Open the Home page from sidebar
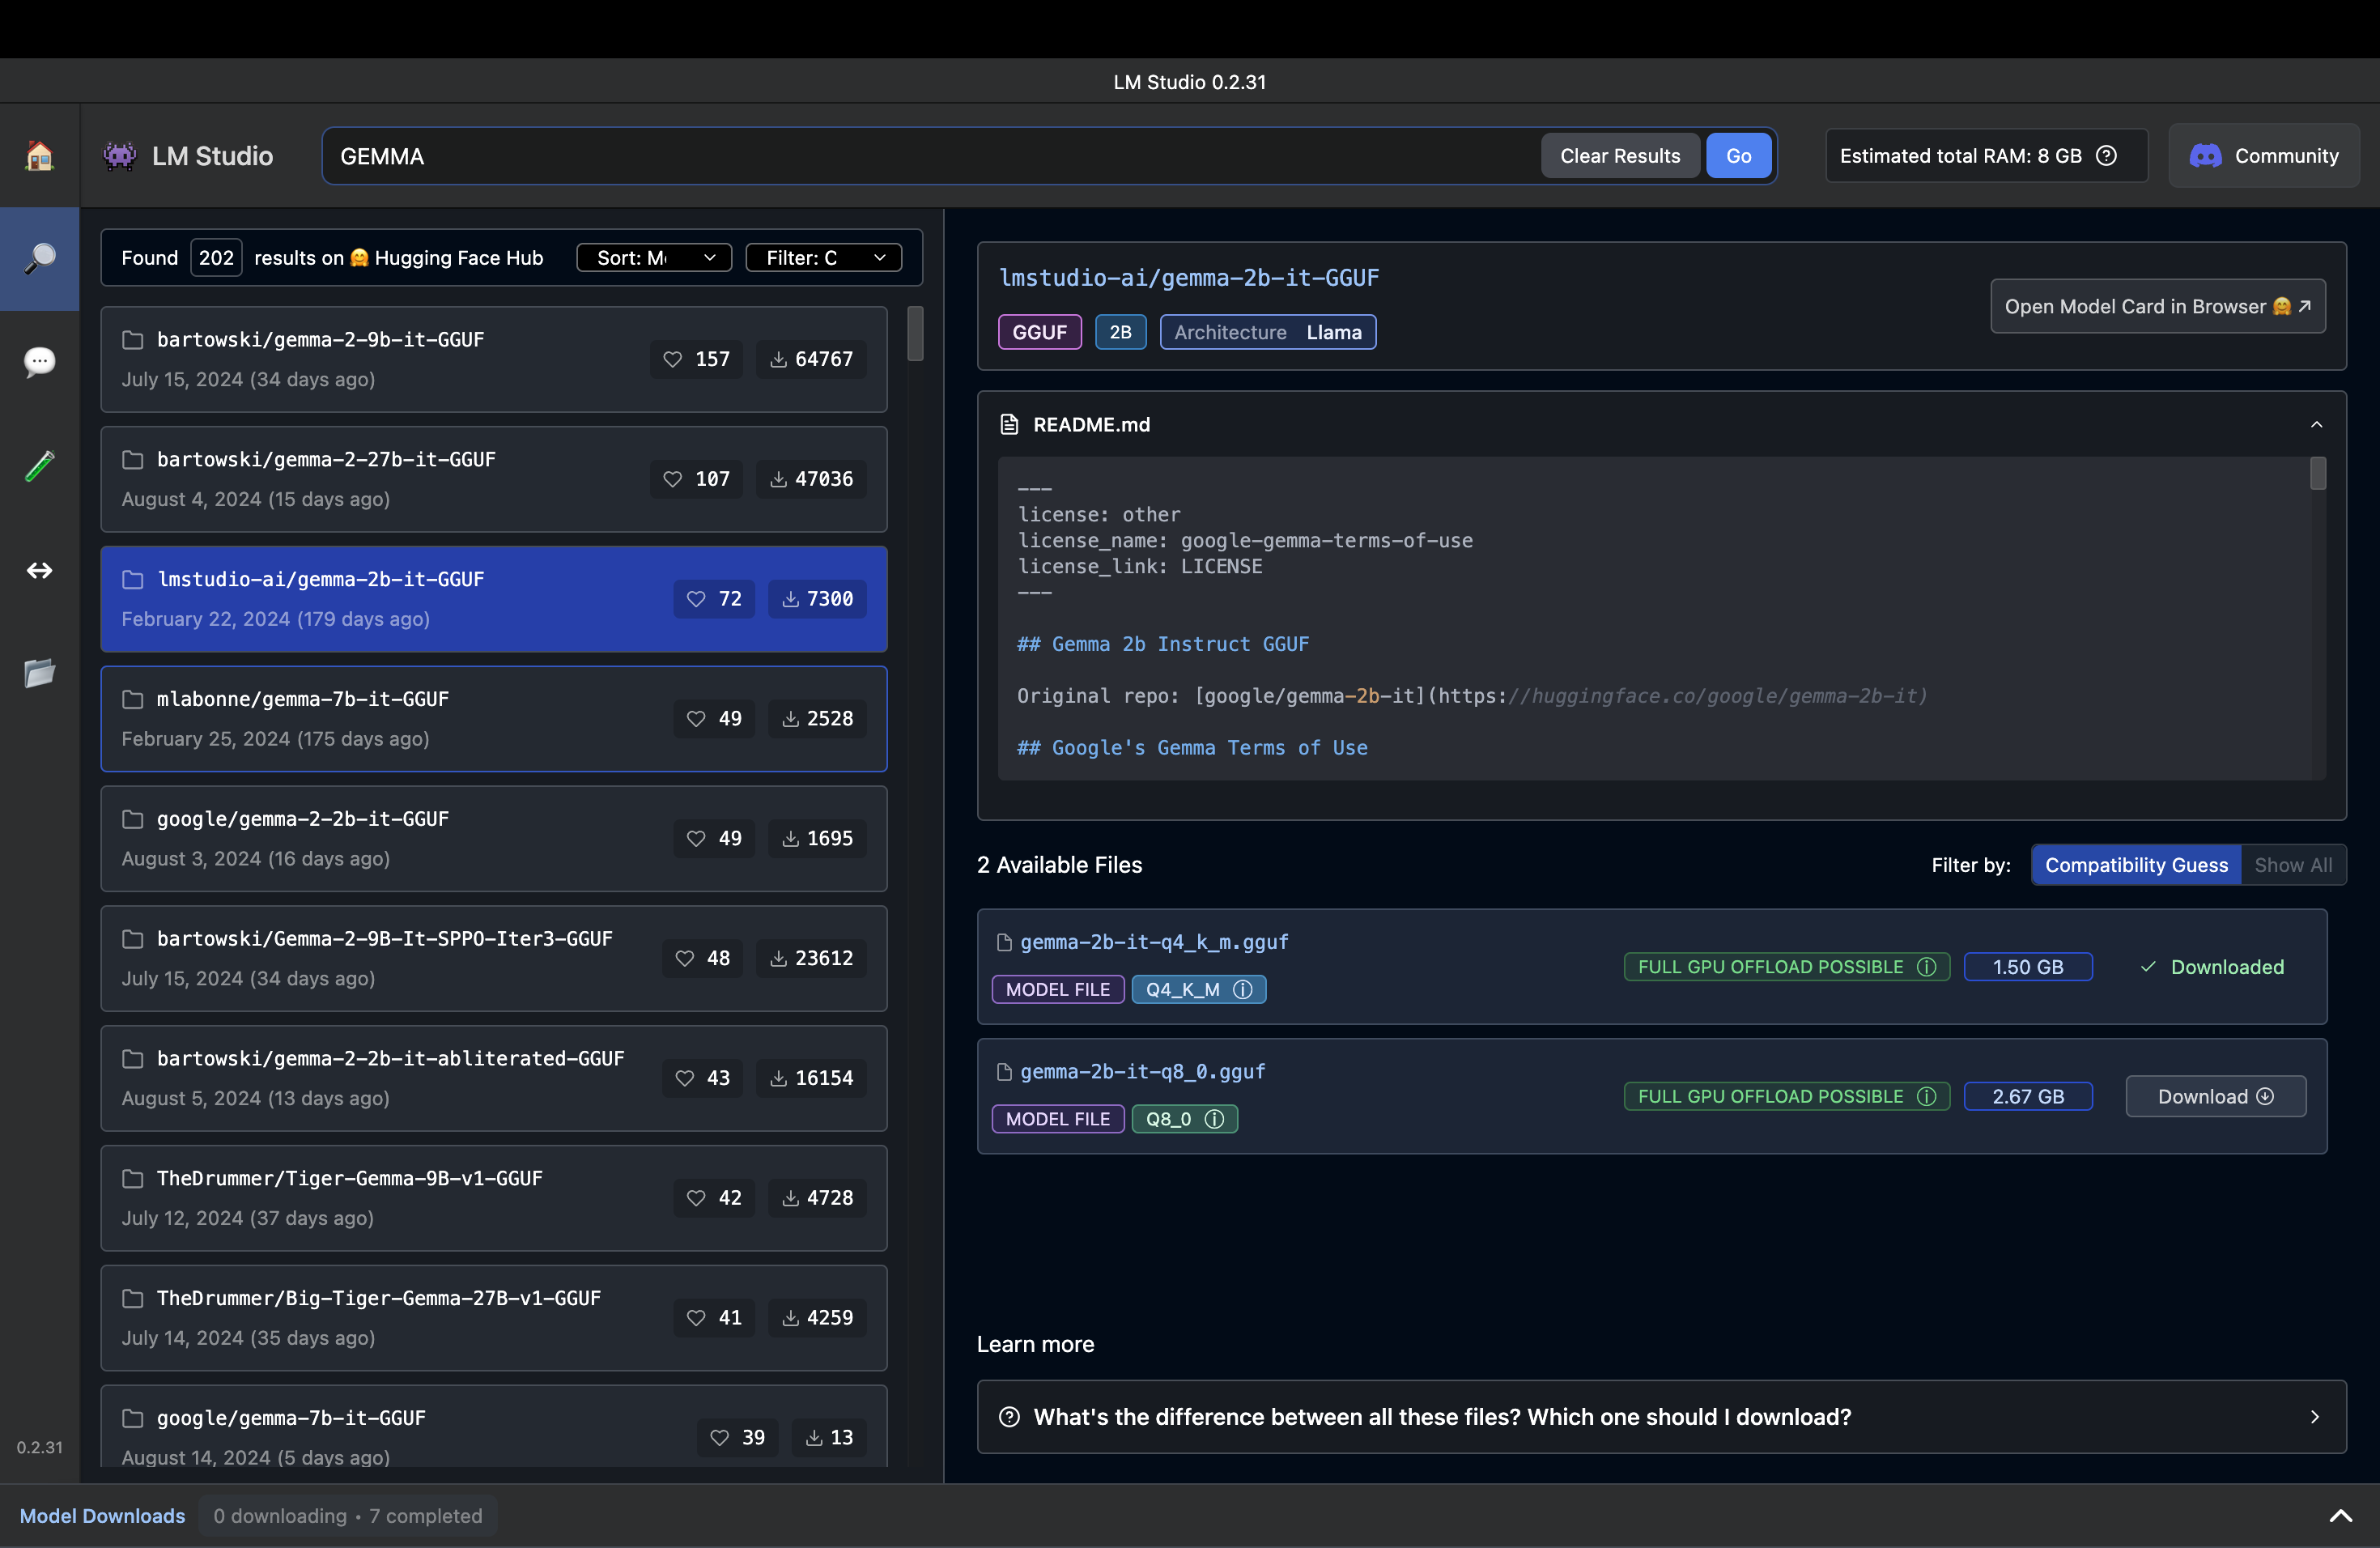Screen dimensions: 2380x1548 point(39,156)
